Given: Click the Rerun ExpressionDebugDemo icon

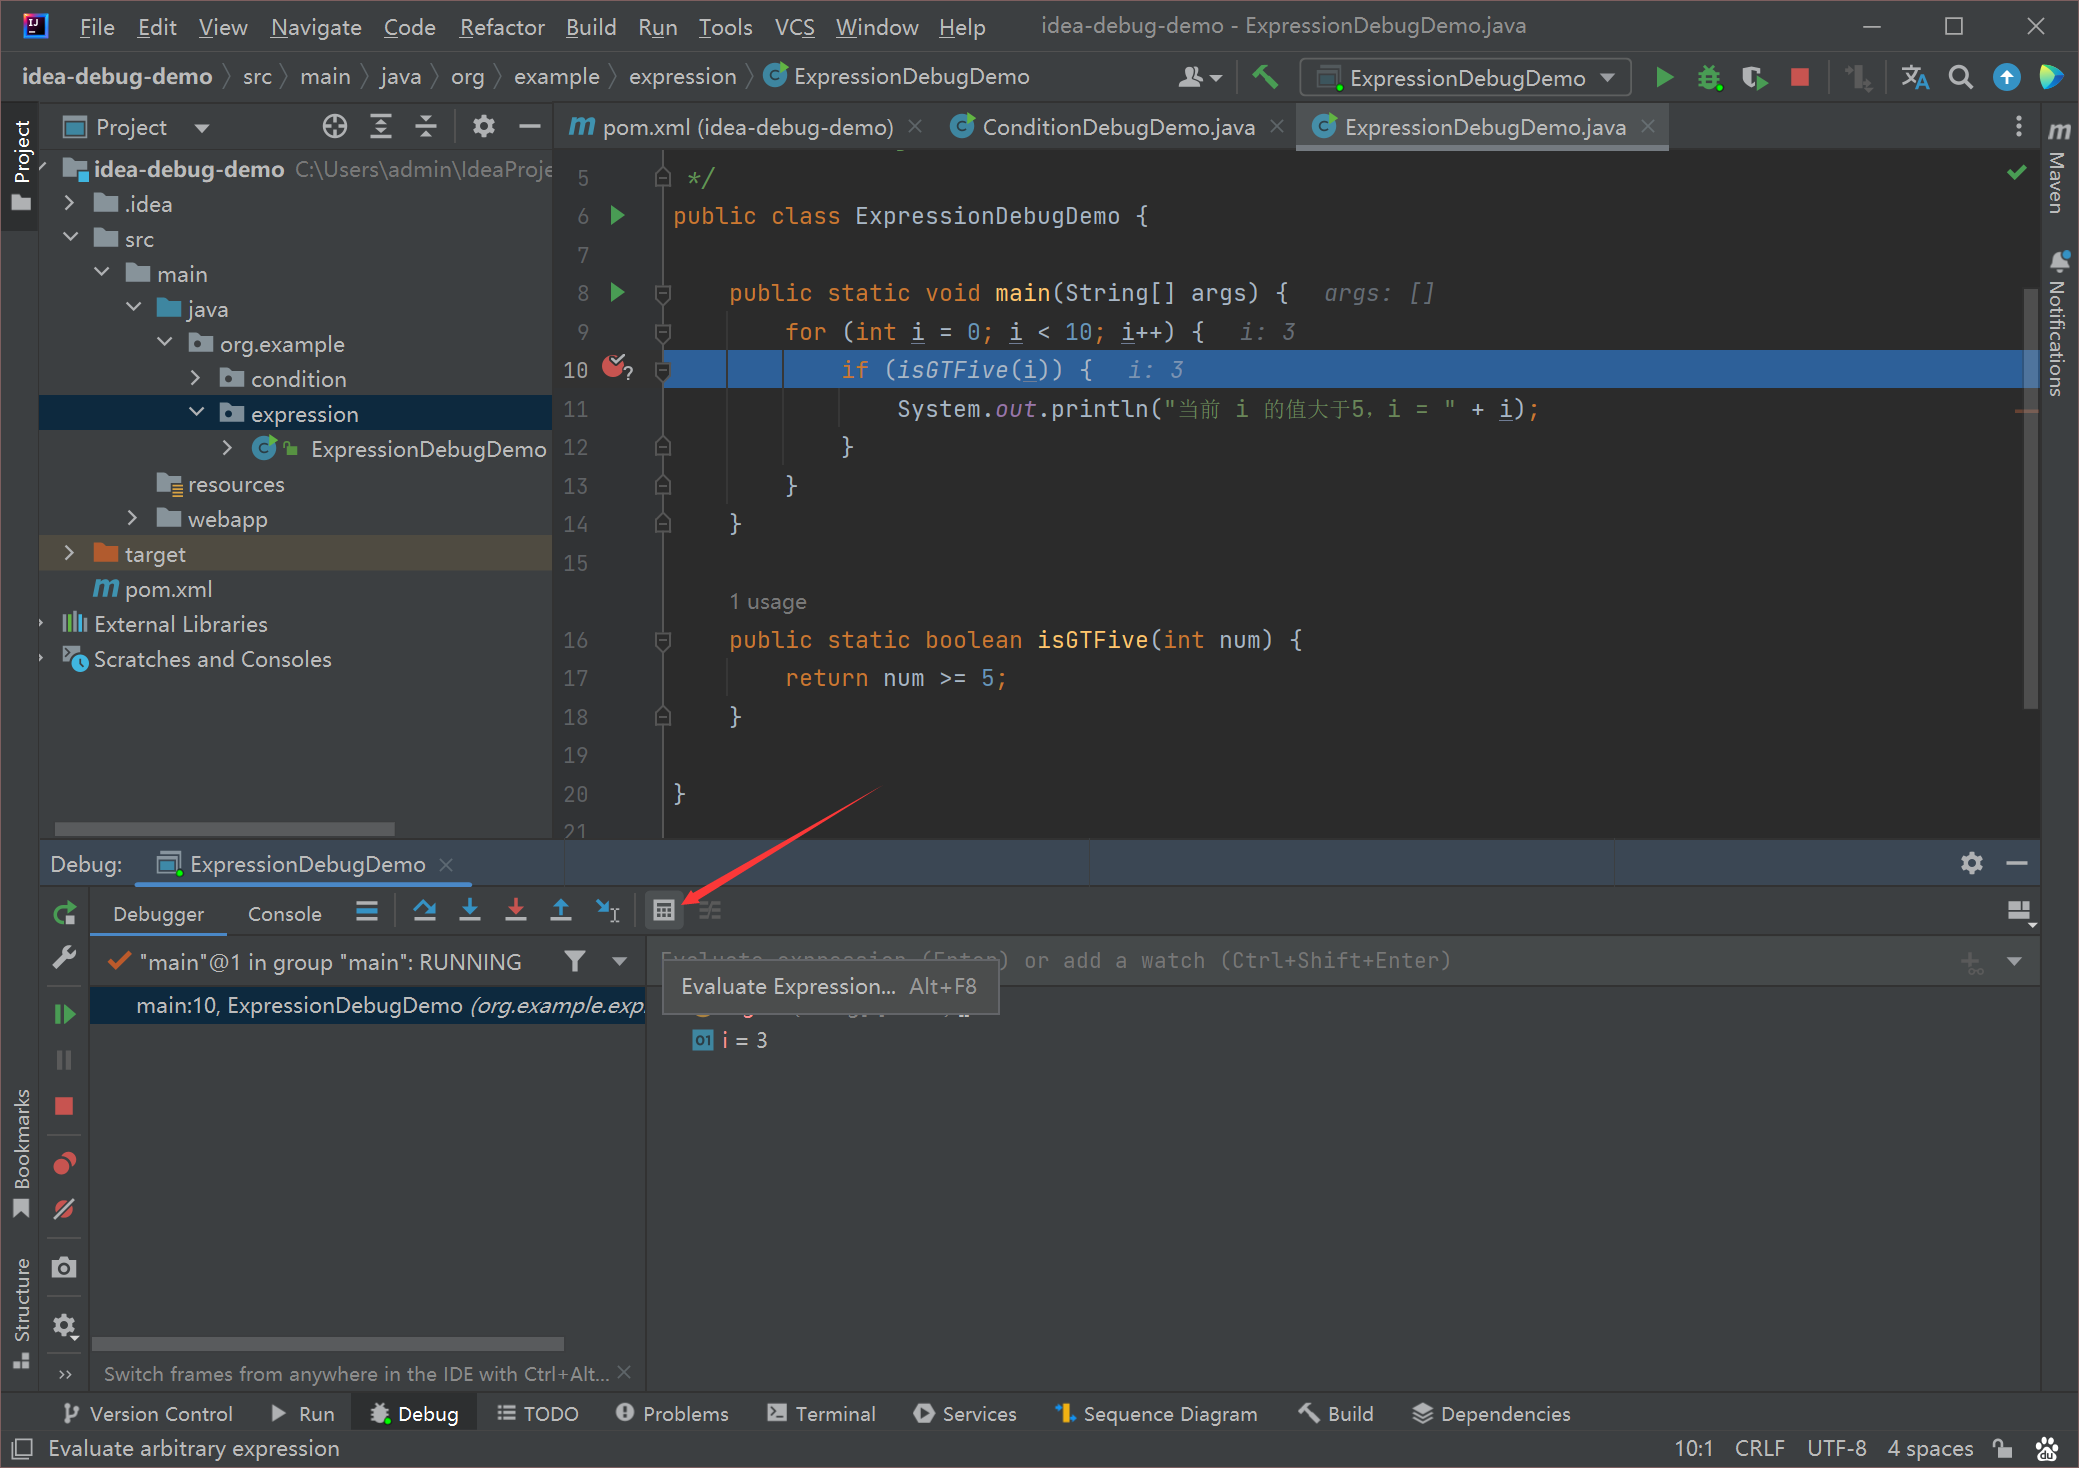Looking at the screenshot, I should click(64, 913).
